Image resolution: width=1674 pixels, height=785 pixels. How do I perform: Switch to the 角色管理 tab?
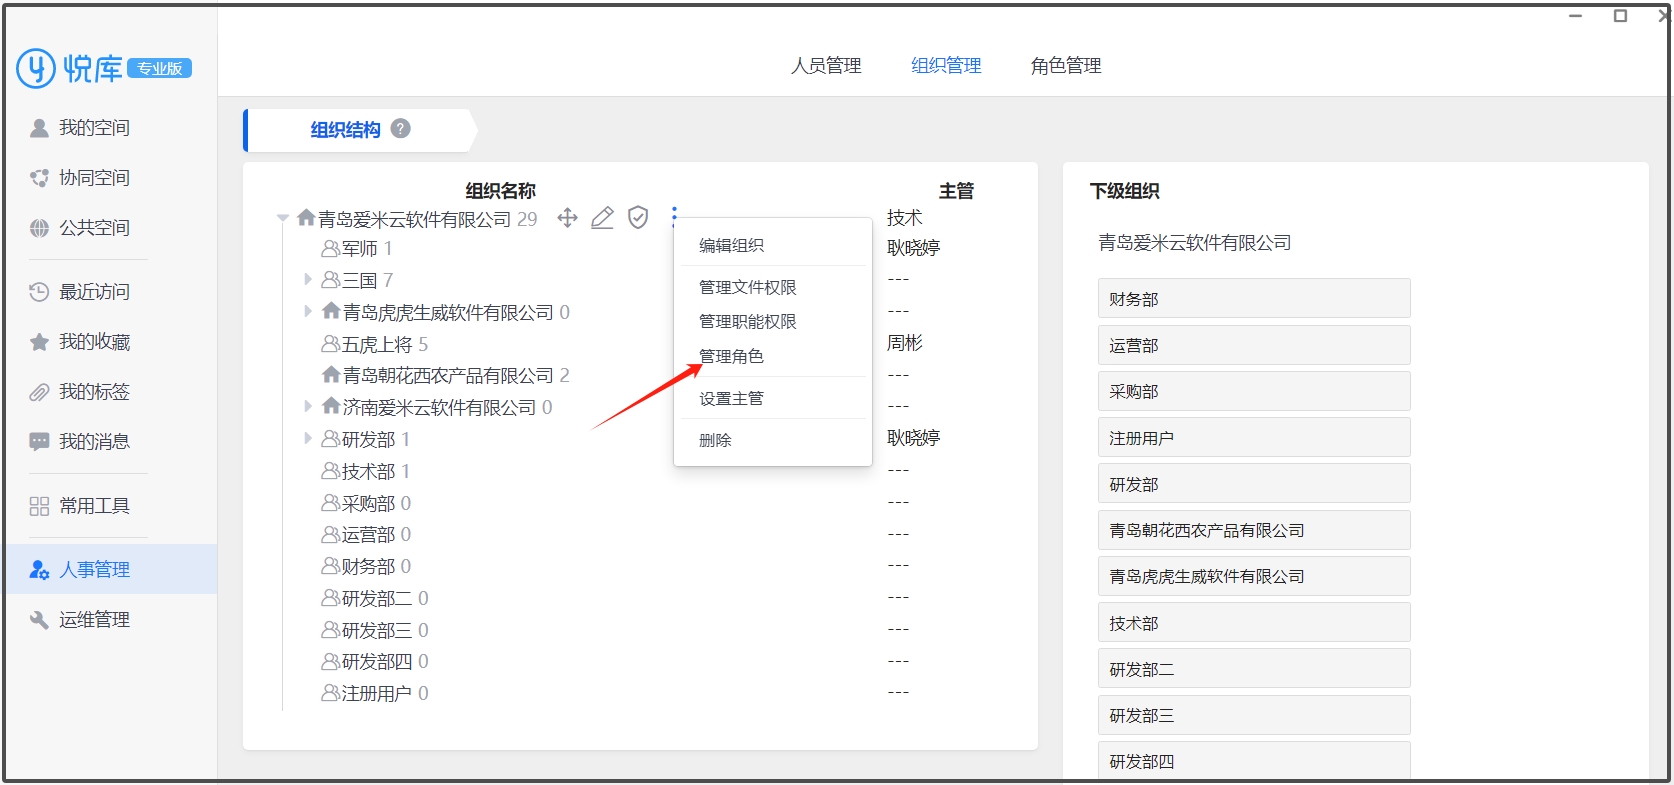pyautogui.click(x=1066, y=66)
